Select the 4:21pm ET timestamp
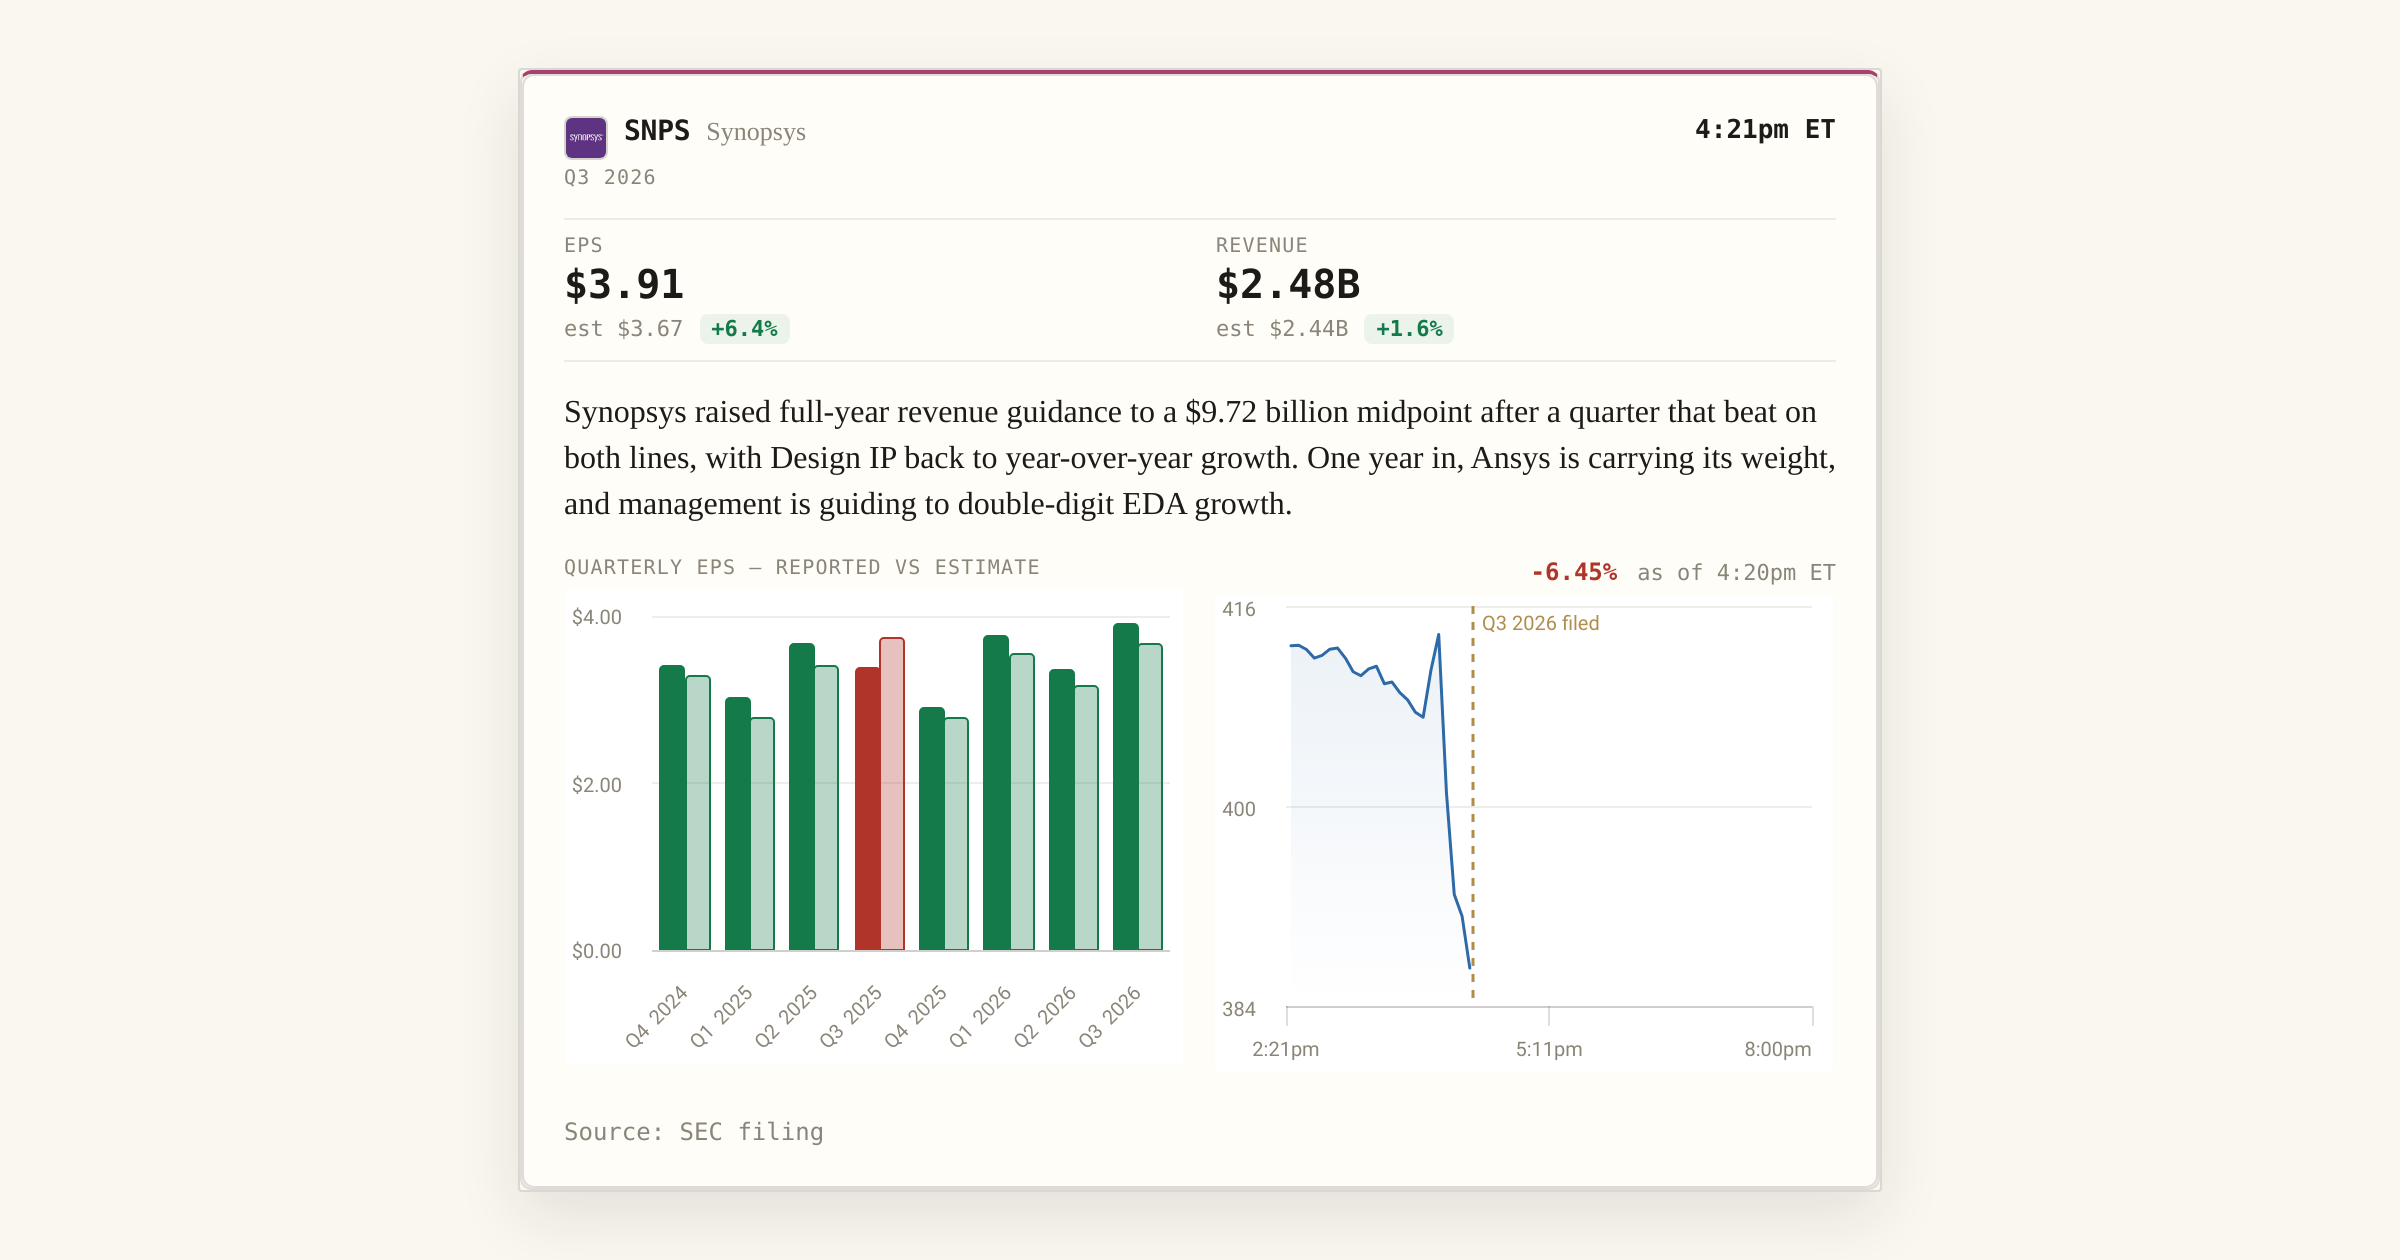Image resolution: width=2400 pixels, height=1260 pixels. click(x=1765, y=130)
